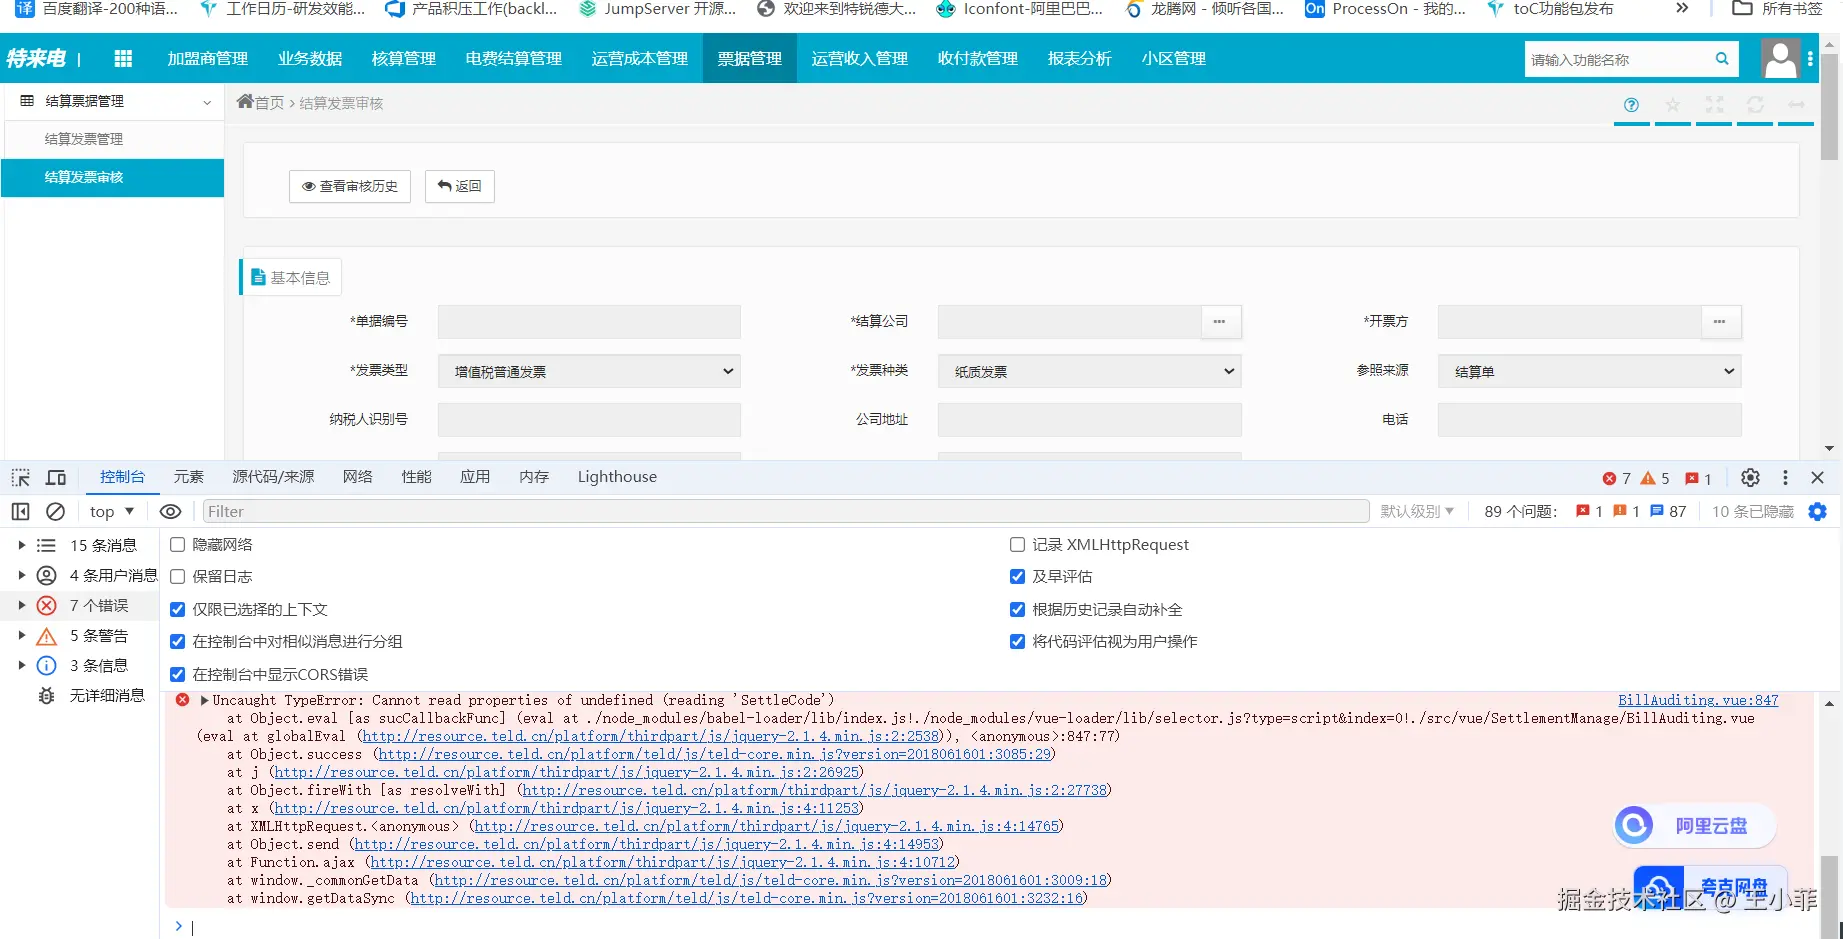The width and height of the screenshot is (1843, 939).
Task: Click the app grid menu icon
Action: click(x=123, y=59)
